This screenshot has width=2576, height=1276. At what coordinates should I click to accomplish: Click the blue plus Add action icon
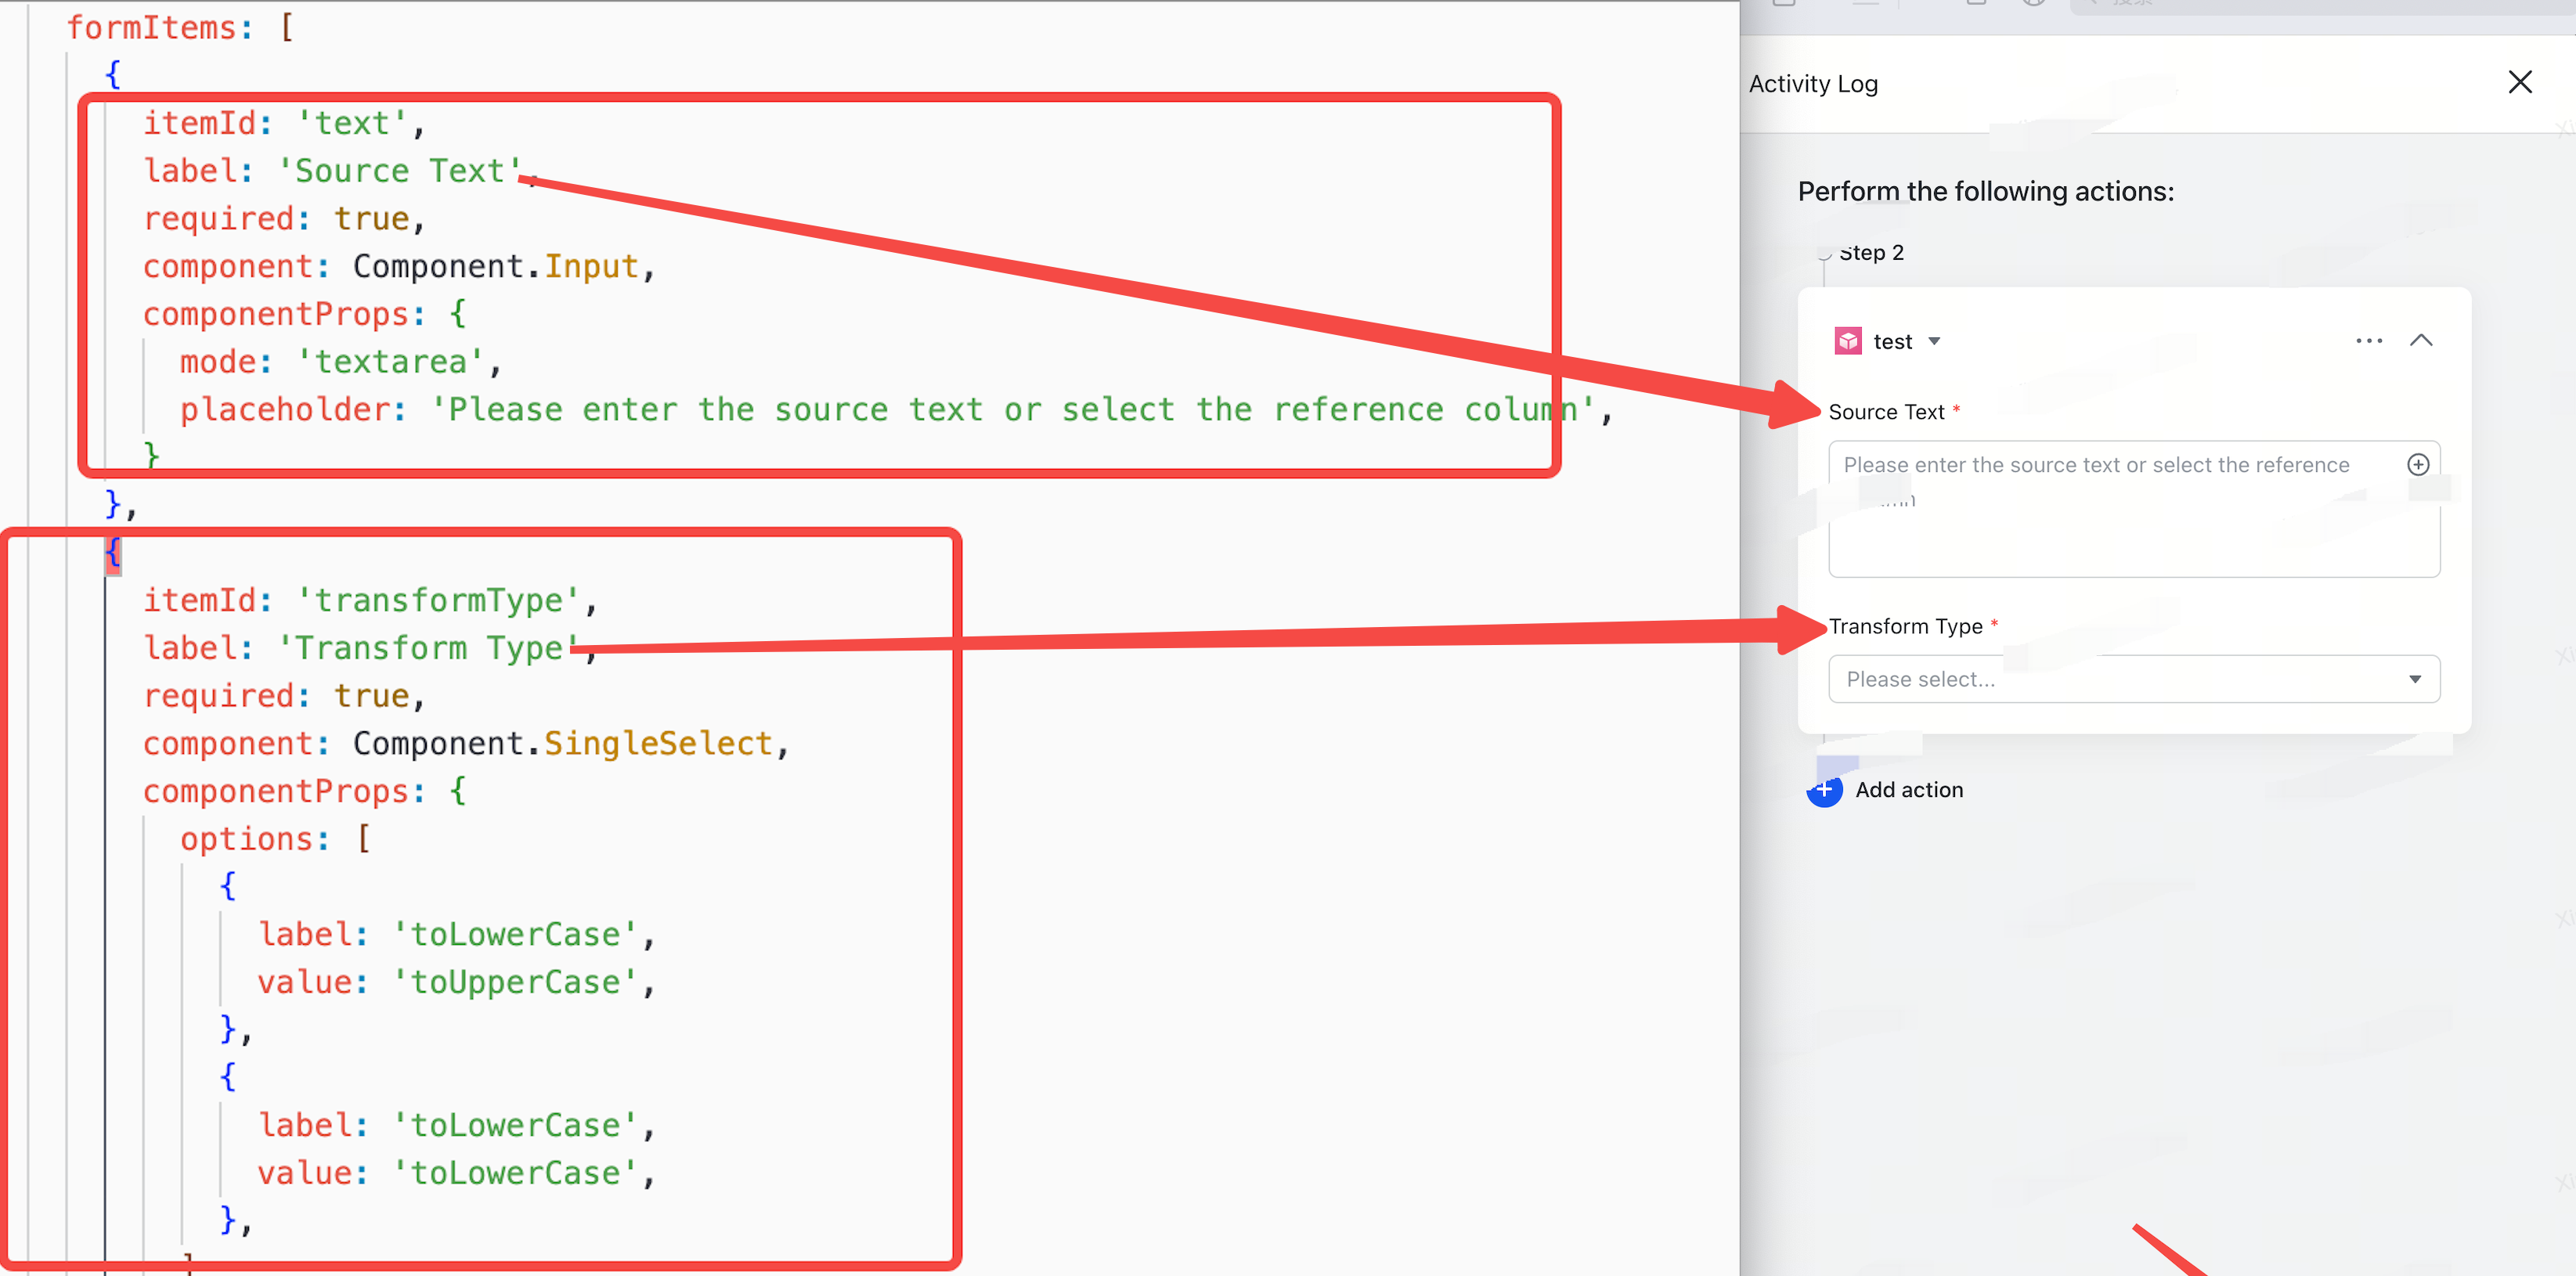point(1824,790)
